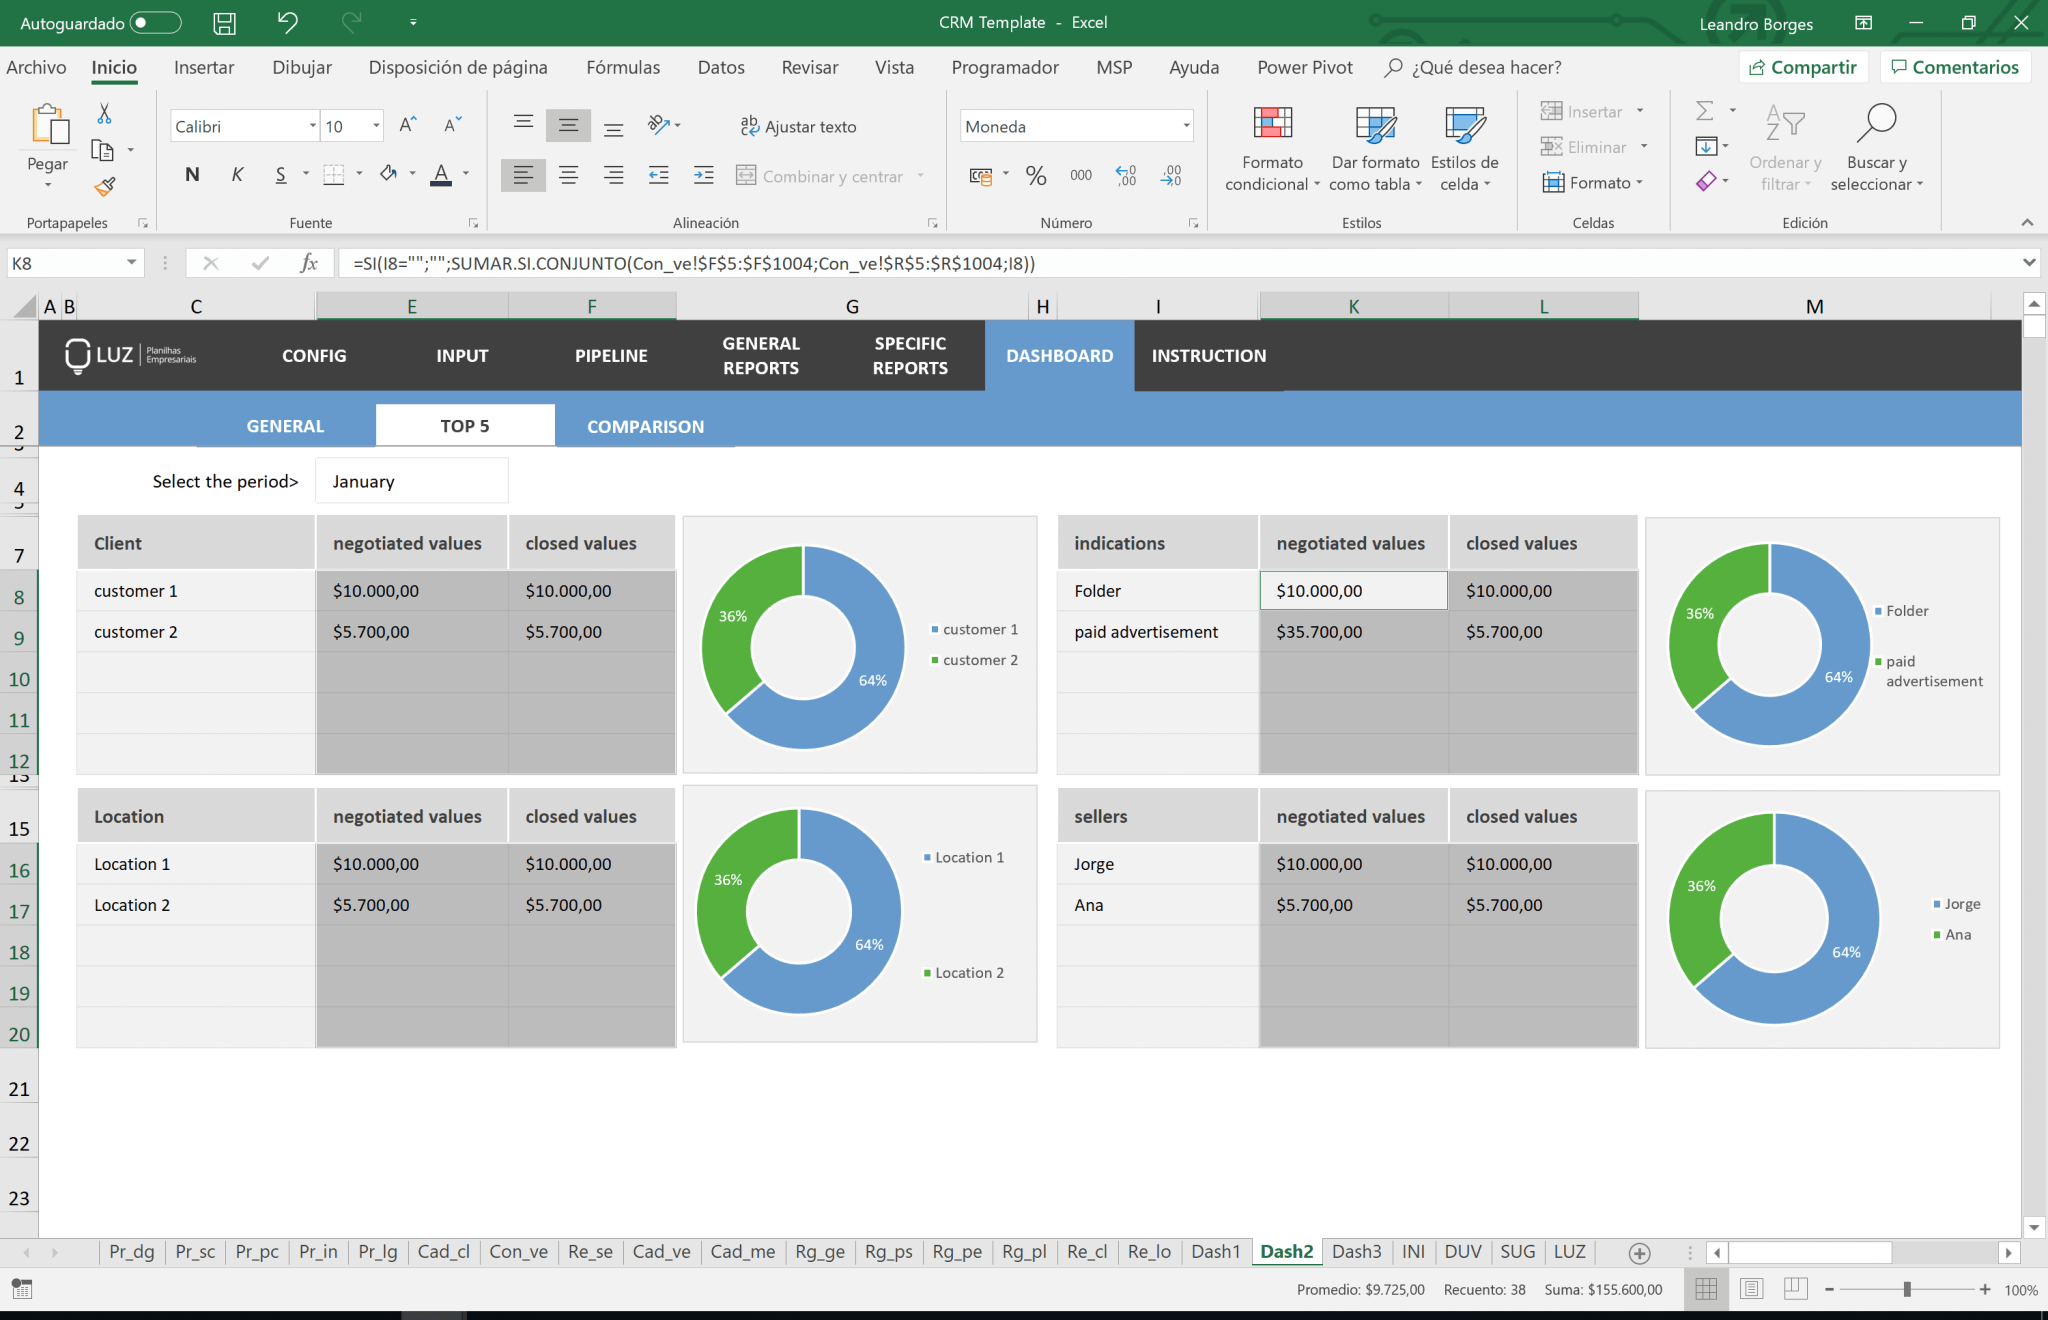Screen dimensions: 2048x1320
Task: Toggle italic formatting
Action: pyautogui.click(x=238, y=174)
